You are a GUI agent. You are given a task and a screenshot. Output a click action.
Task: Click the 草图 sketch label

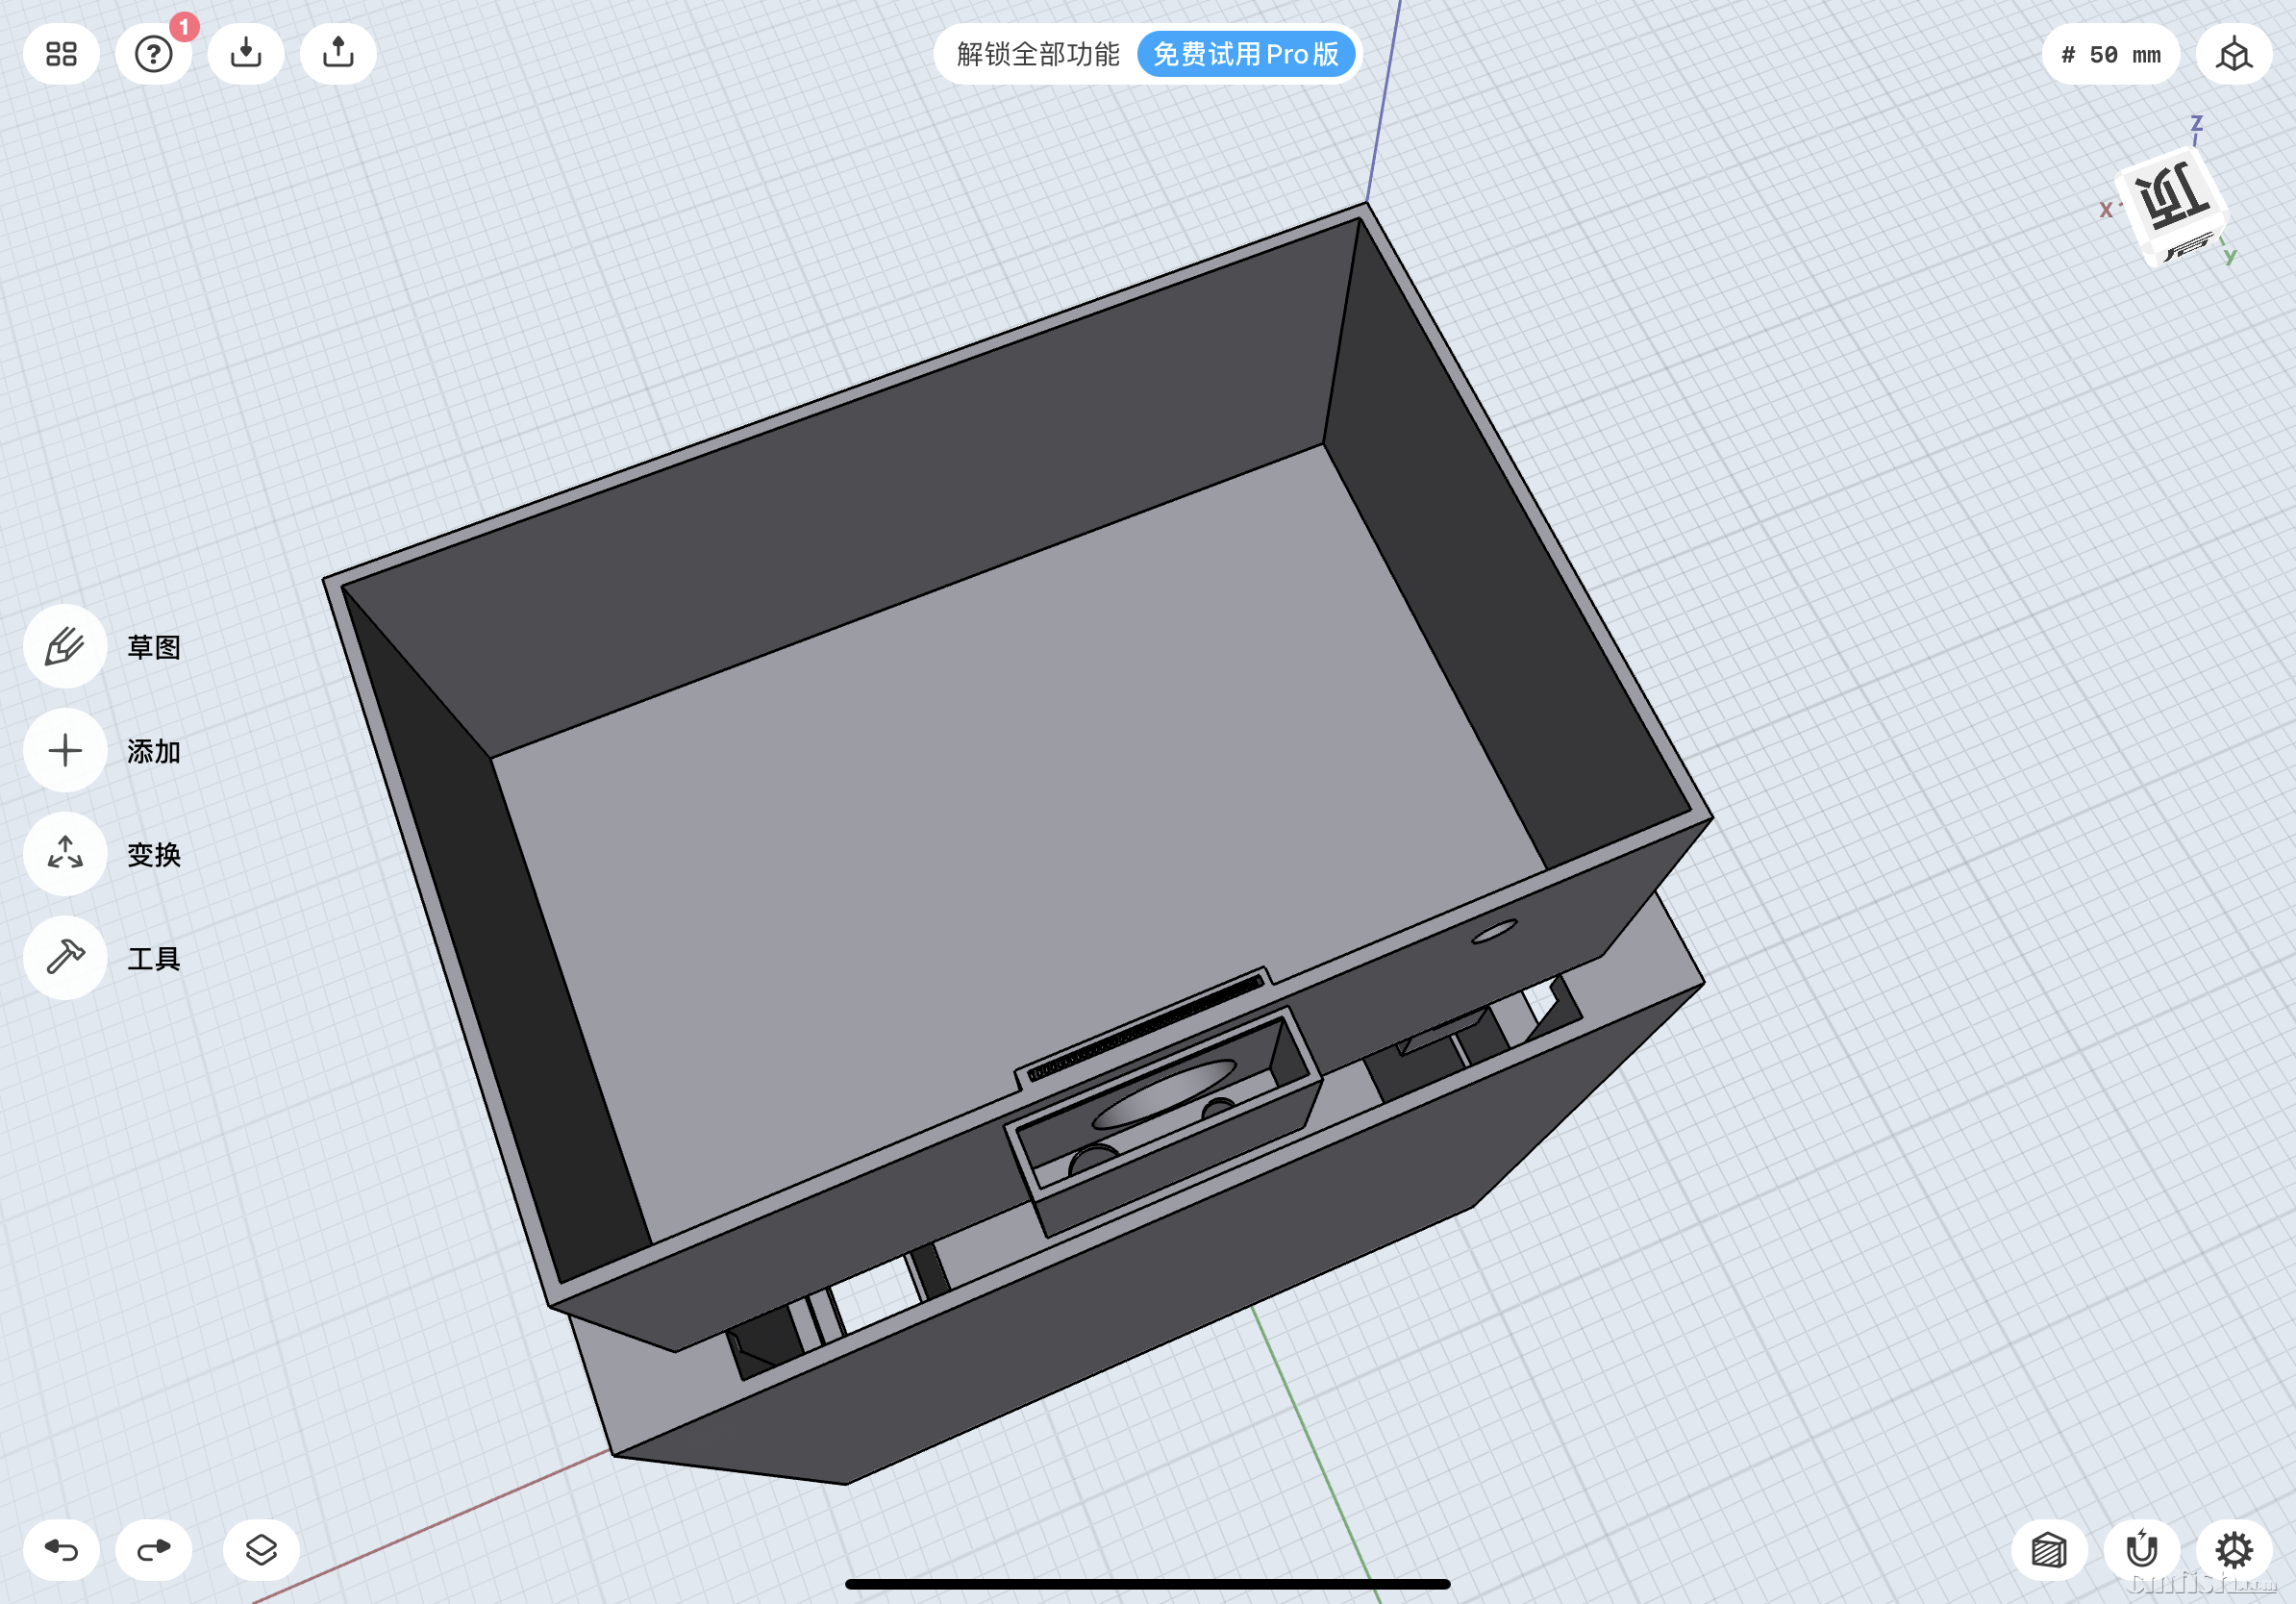154,647
